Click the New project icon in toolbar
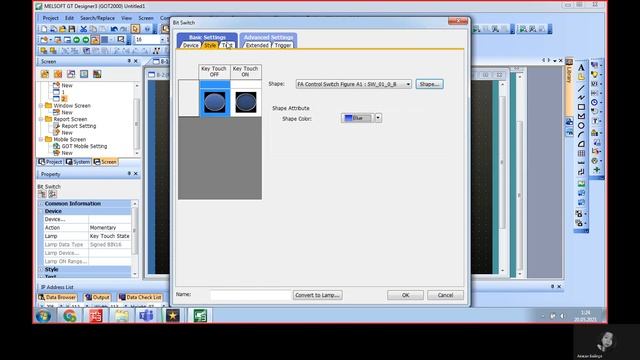The image size is (640, 360). pos(44,29)
